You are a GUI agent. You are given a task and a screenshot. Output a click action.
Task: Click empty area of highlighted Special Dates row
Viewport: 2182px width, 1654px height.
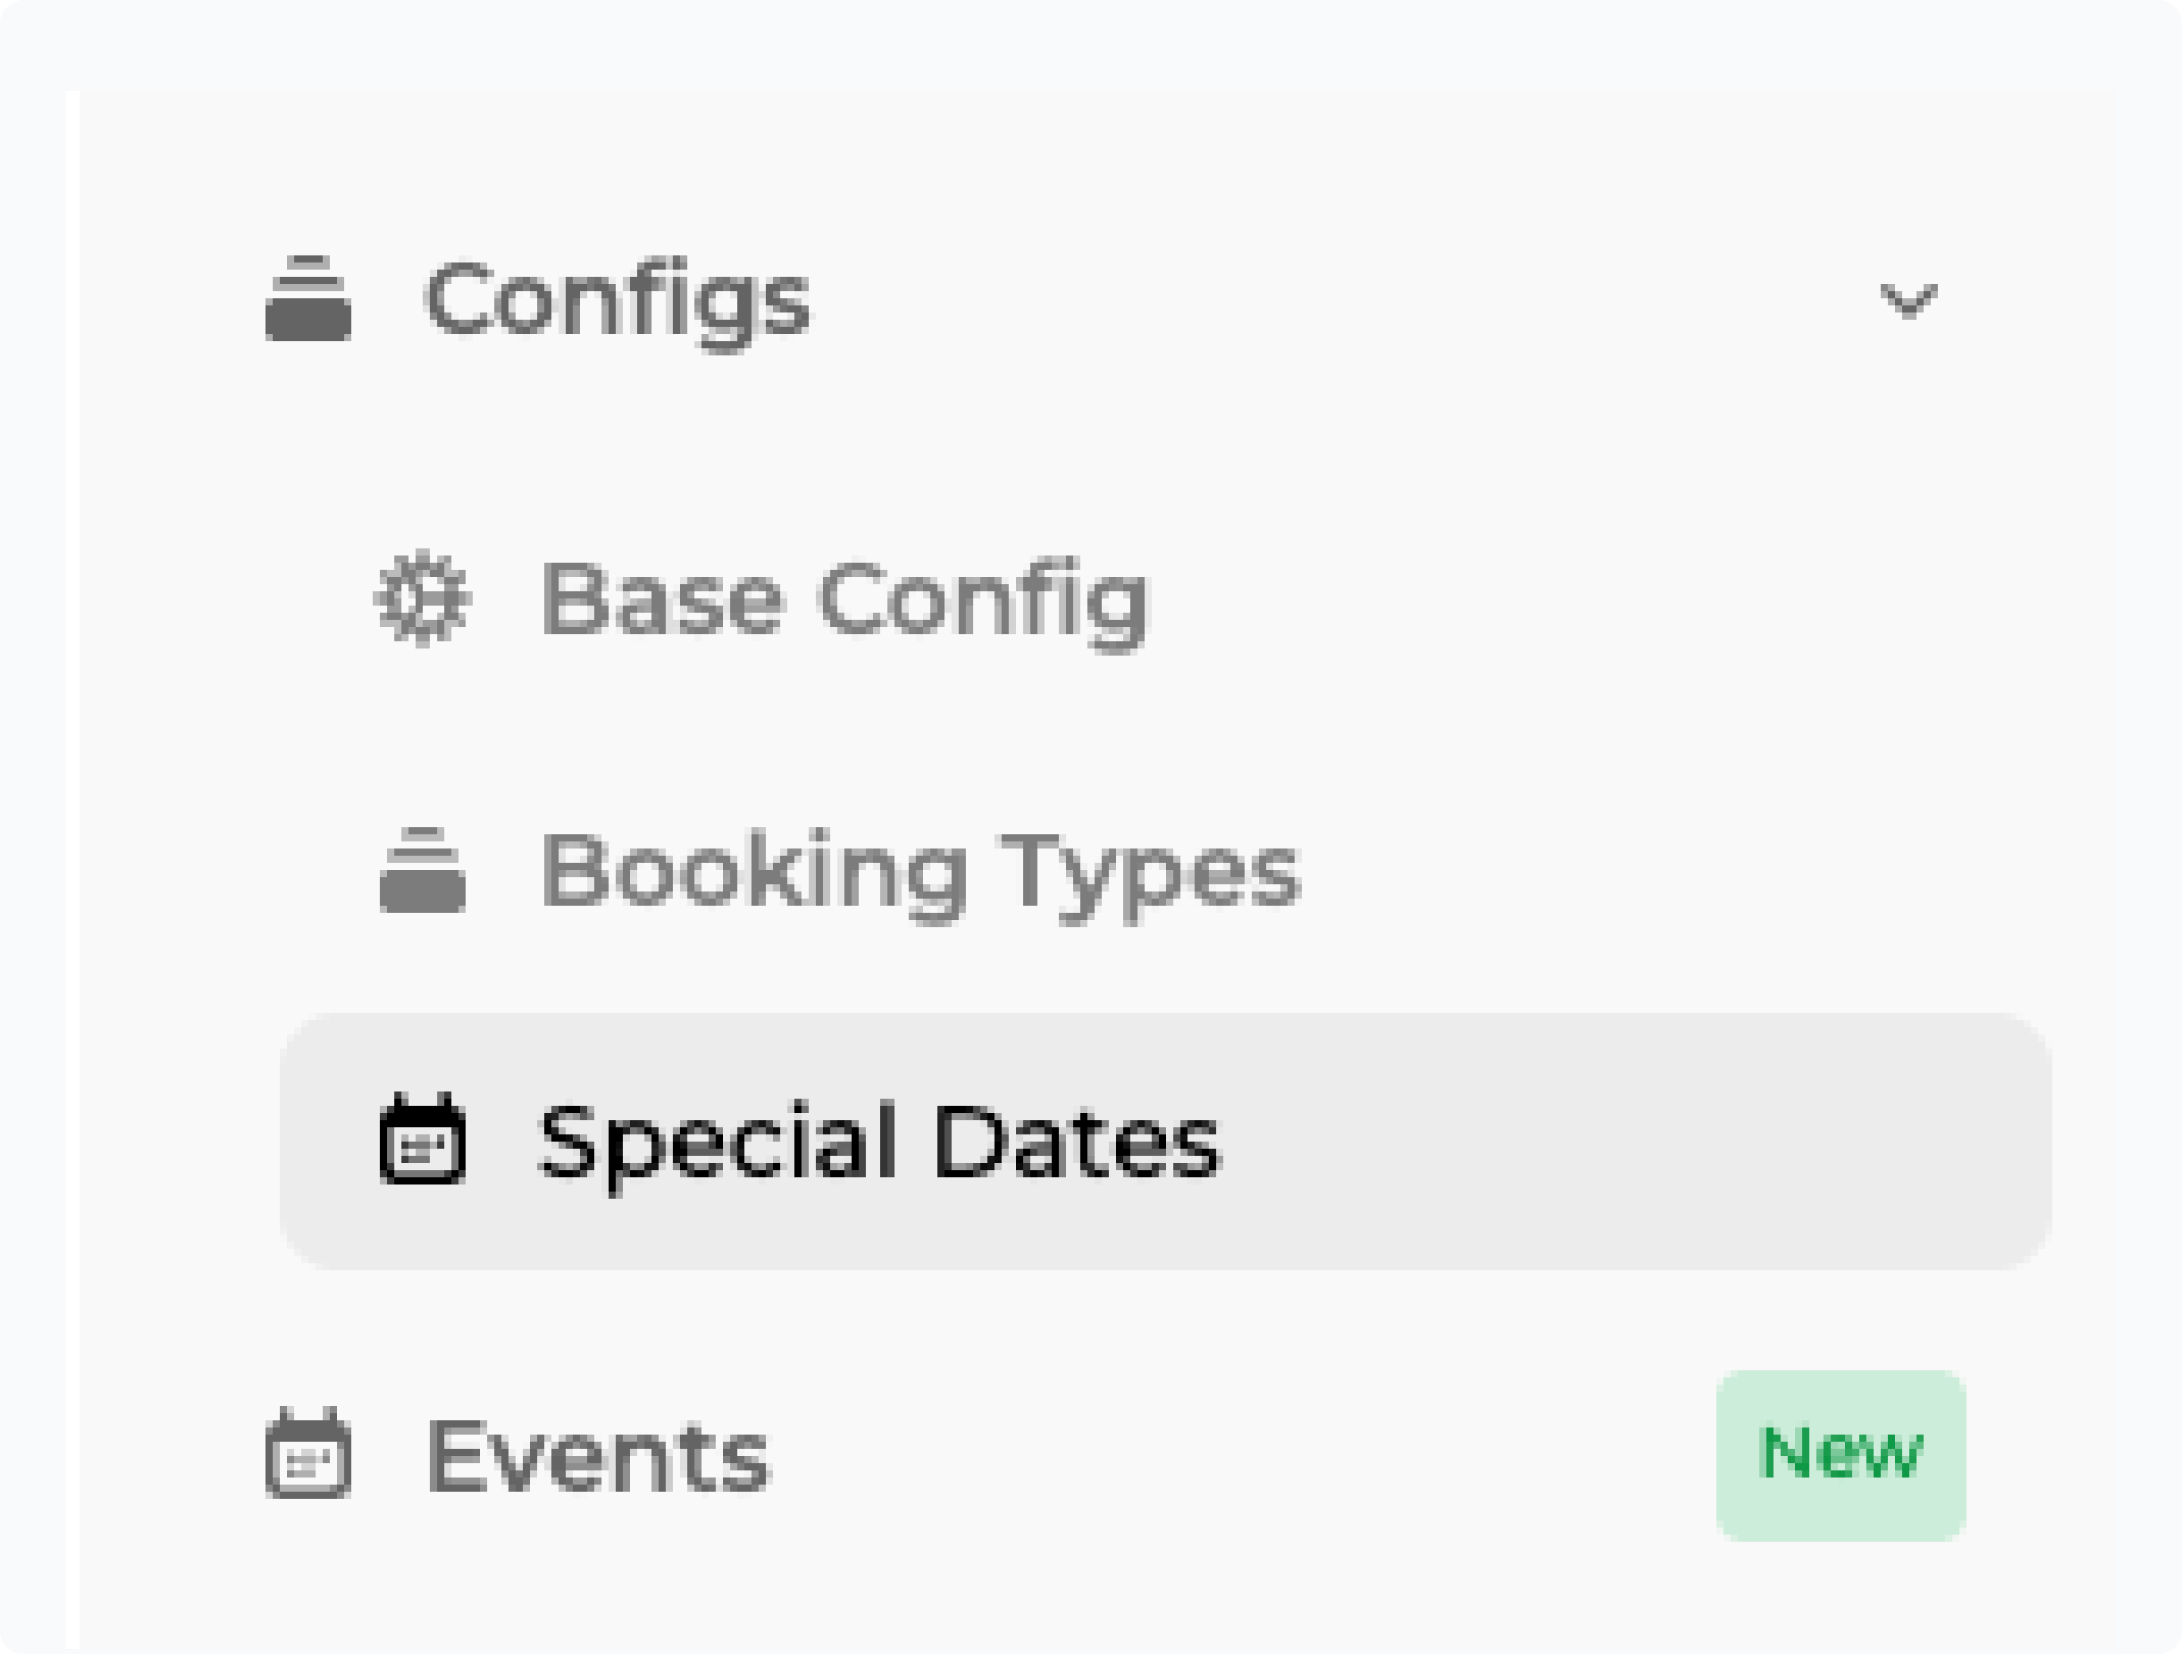[1640, 1141]
